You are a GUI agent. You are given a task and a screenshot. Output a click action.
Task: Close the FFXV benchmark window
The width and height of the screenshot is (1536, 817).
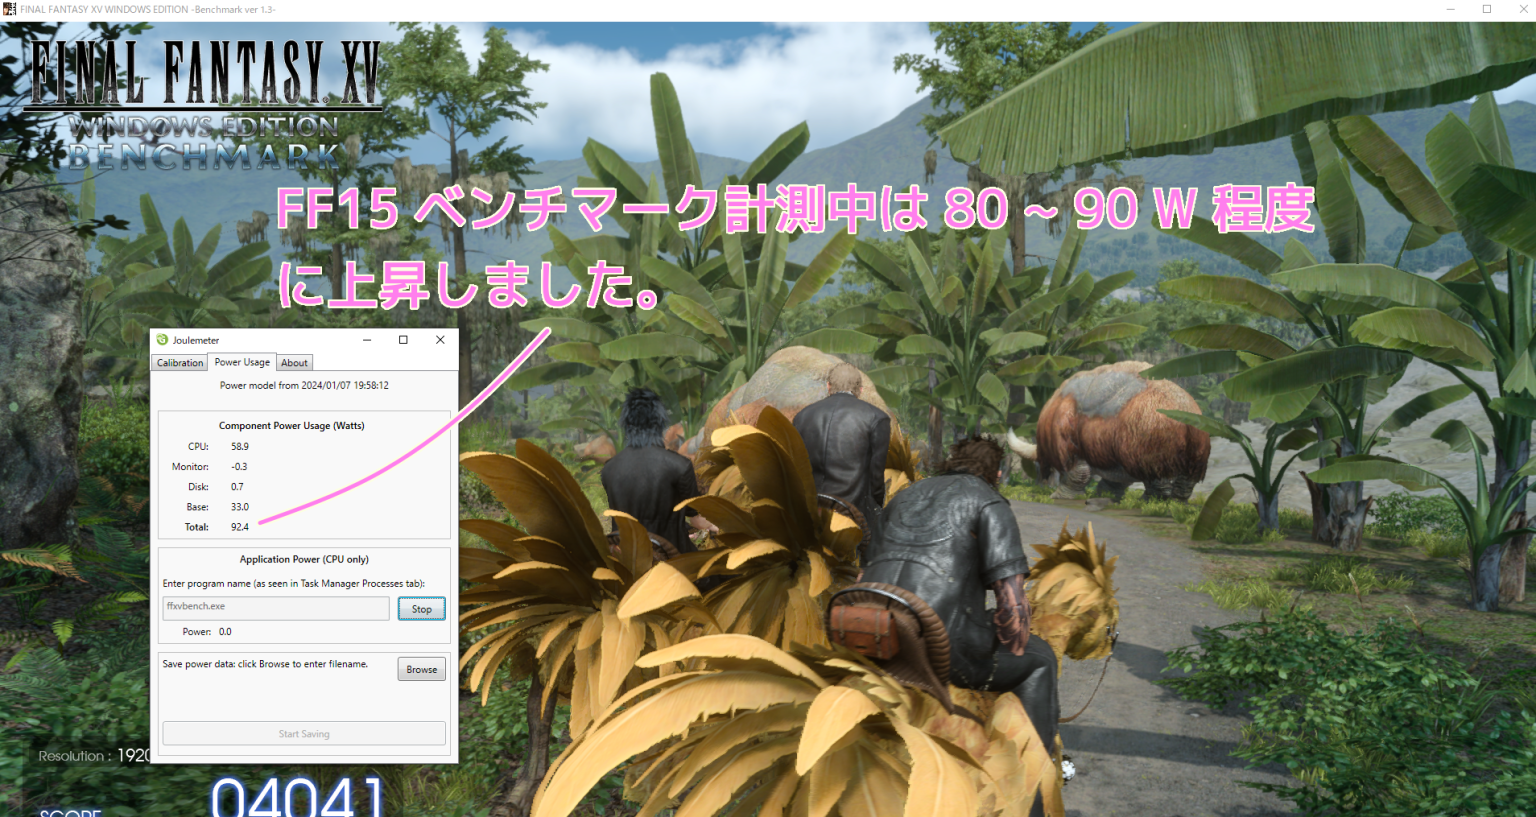[x=1523, y=9]
